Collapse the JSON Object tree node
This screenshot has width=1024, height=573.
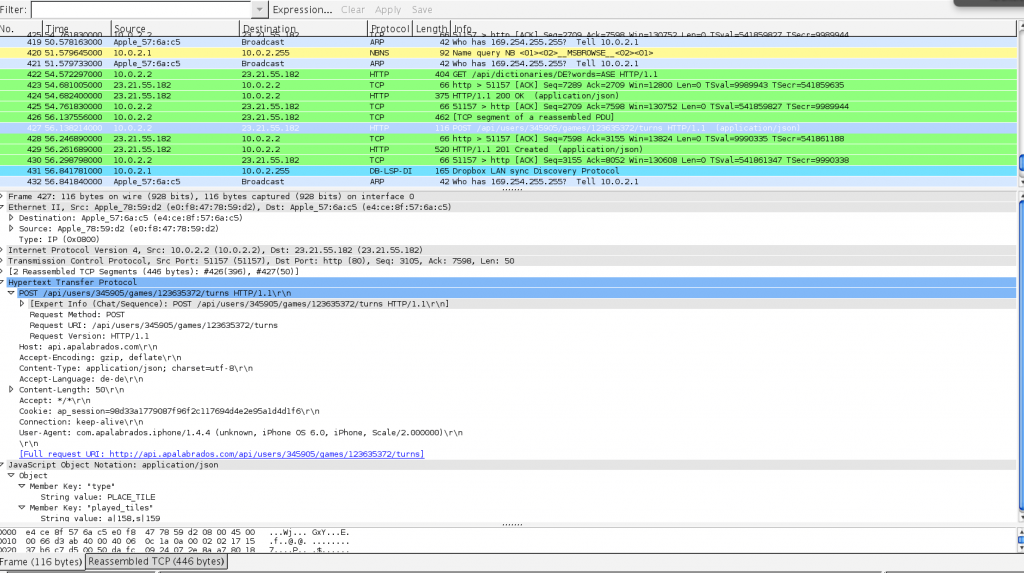pyautogui.click(x=11, y=475)
